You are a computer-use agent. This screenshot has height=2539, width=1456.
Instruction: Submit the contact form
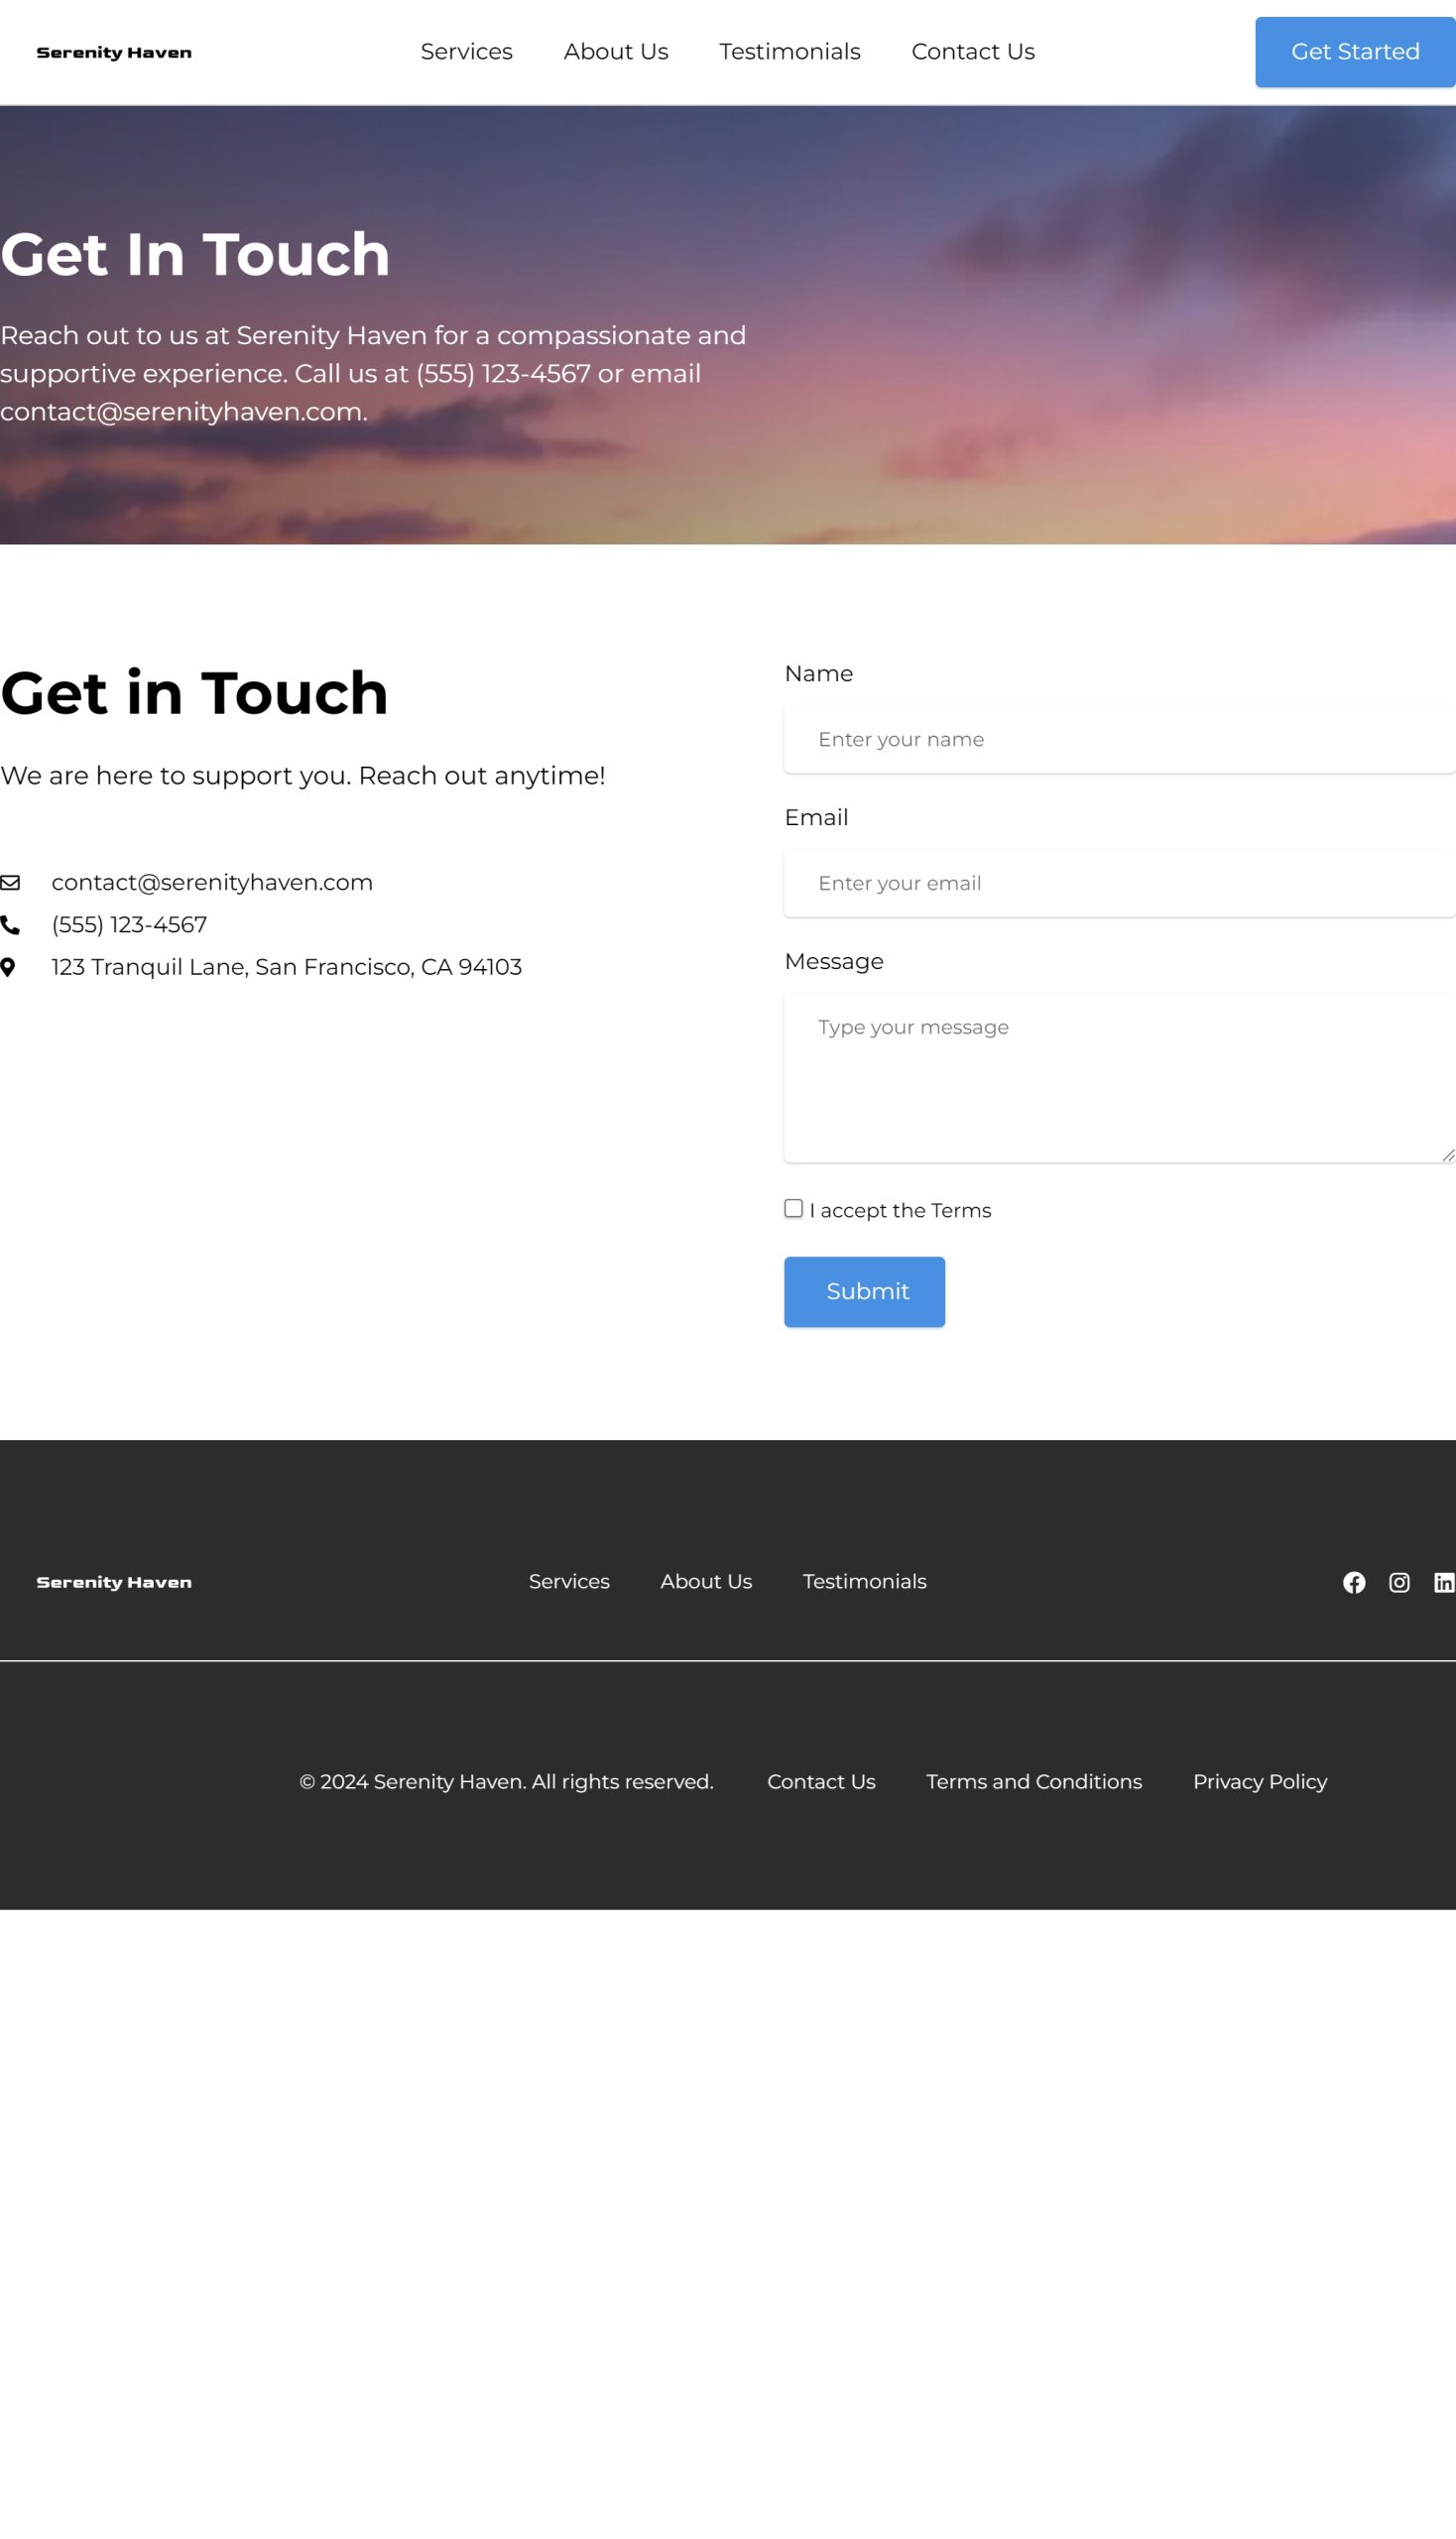coord(864,1291)
